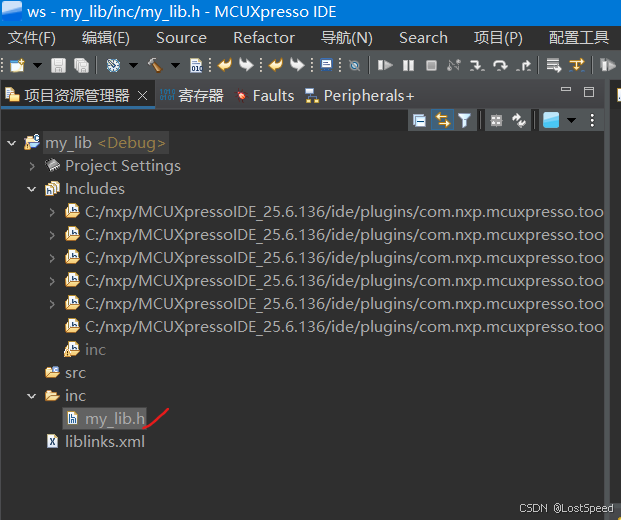
Task: Click the Drop to Frame icon
Action: [554, 65]
